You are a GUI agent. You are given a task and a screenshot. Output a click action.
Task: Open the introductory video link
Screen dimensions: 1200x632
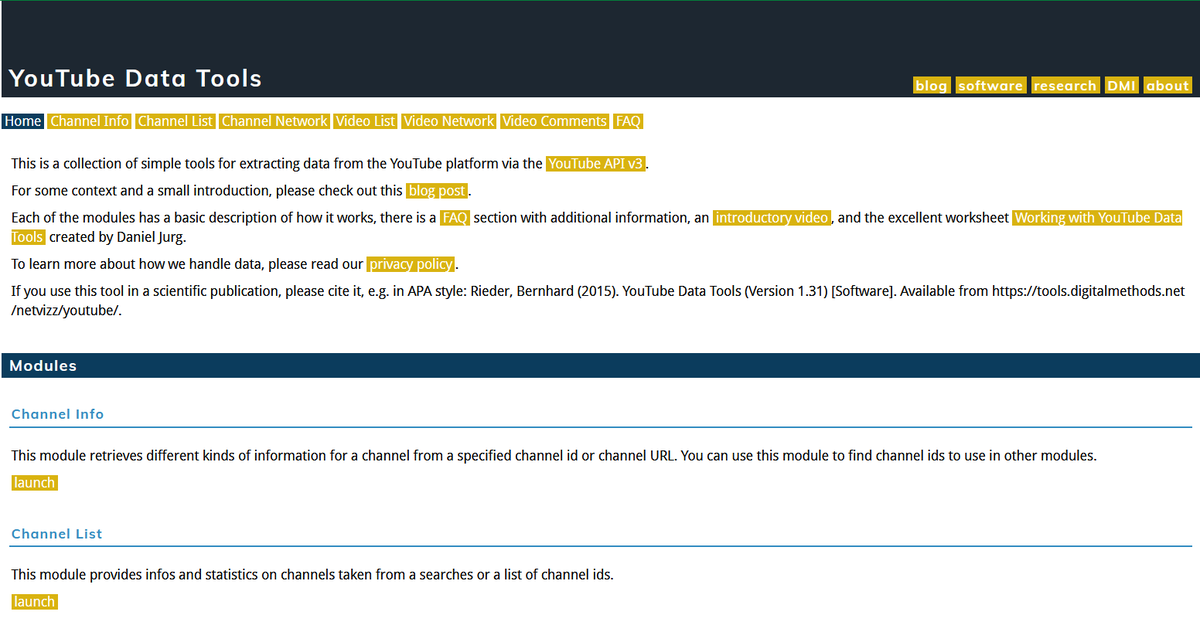pos(772,217)
